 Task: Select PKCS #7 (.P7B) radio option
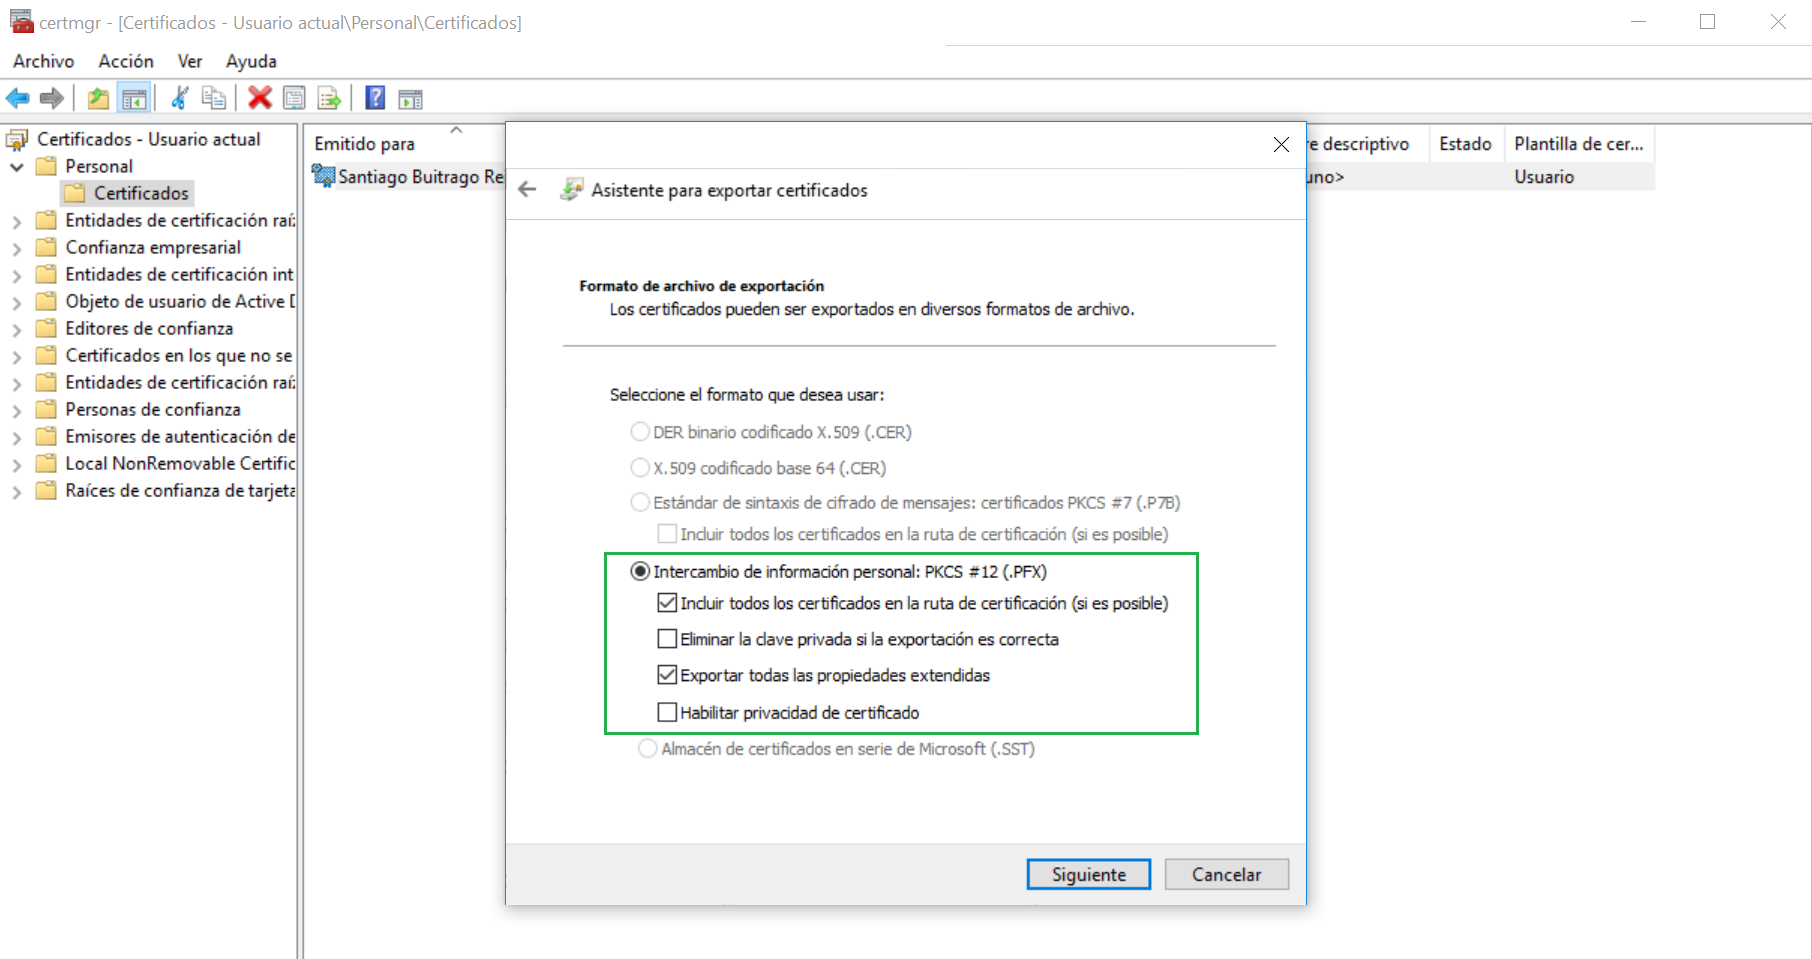(640, 502)
